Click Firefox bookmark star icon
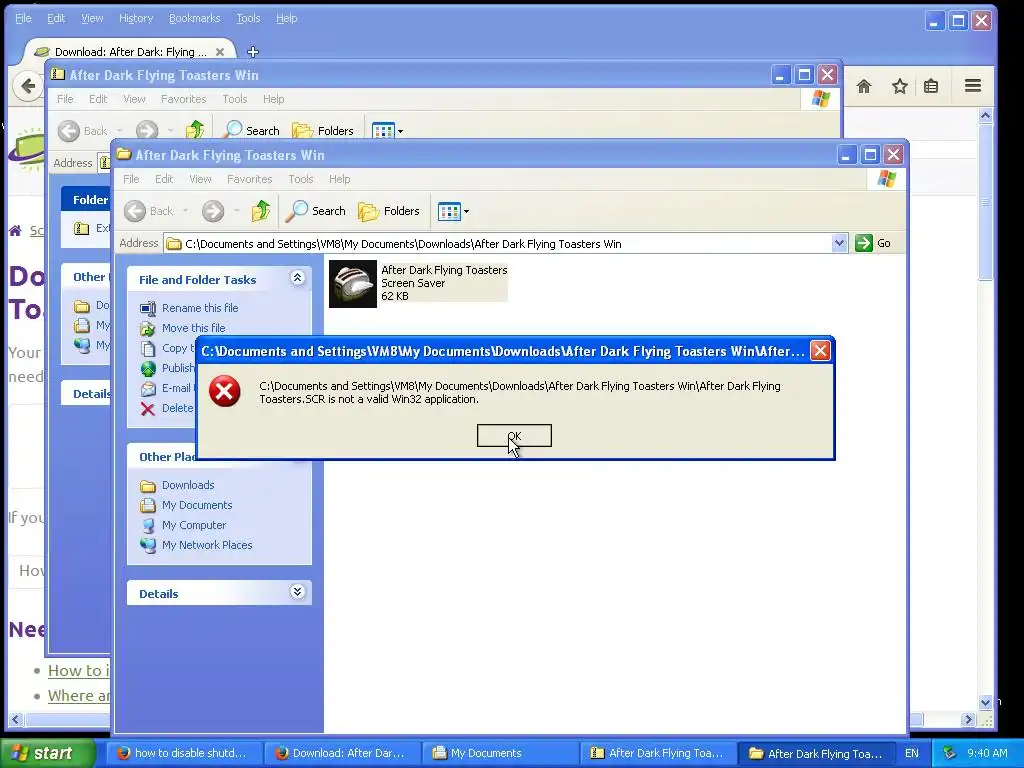The width and height of the screenshot is (1024, 768). [x=900, y=86]
